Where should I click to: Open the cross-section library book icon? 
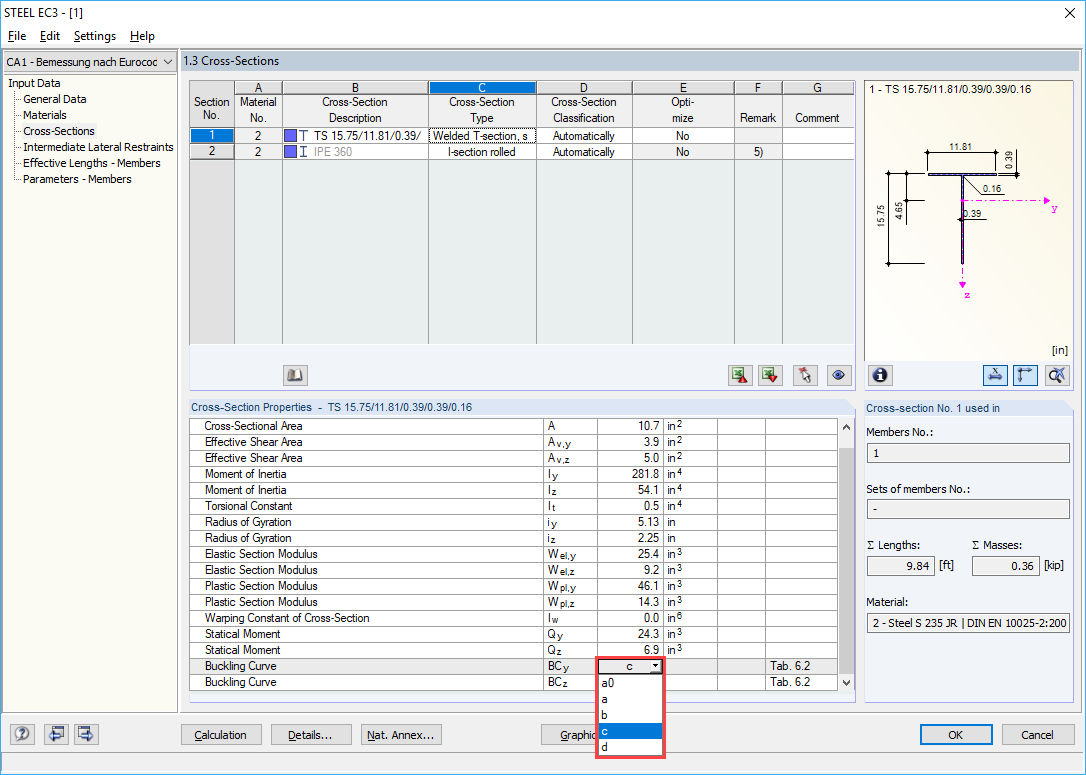click(295, 375)
